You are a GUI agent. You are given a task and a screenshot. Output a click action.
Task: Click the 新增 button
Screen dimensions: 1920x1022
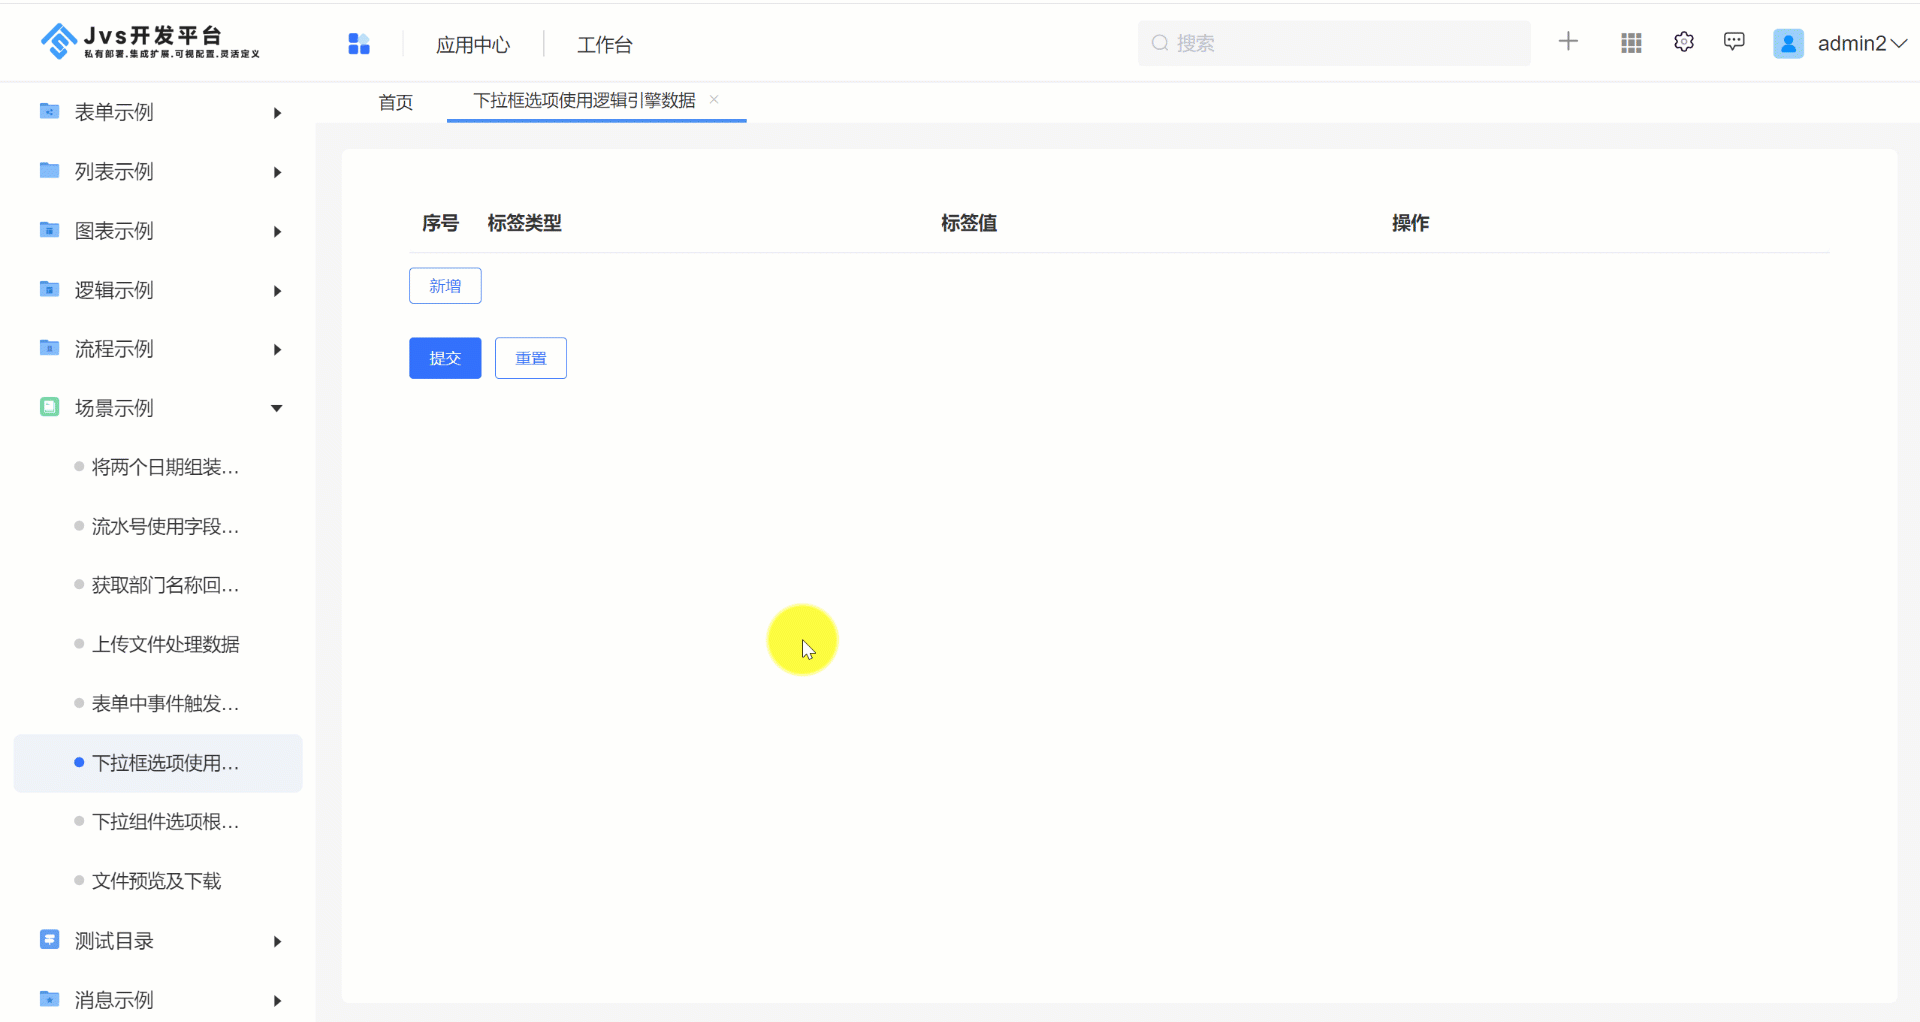445,286
